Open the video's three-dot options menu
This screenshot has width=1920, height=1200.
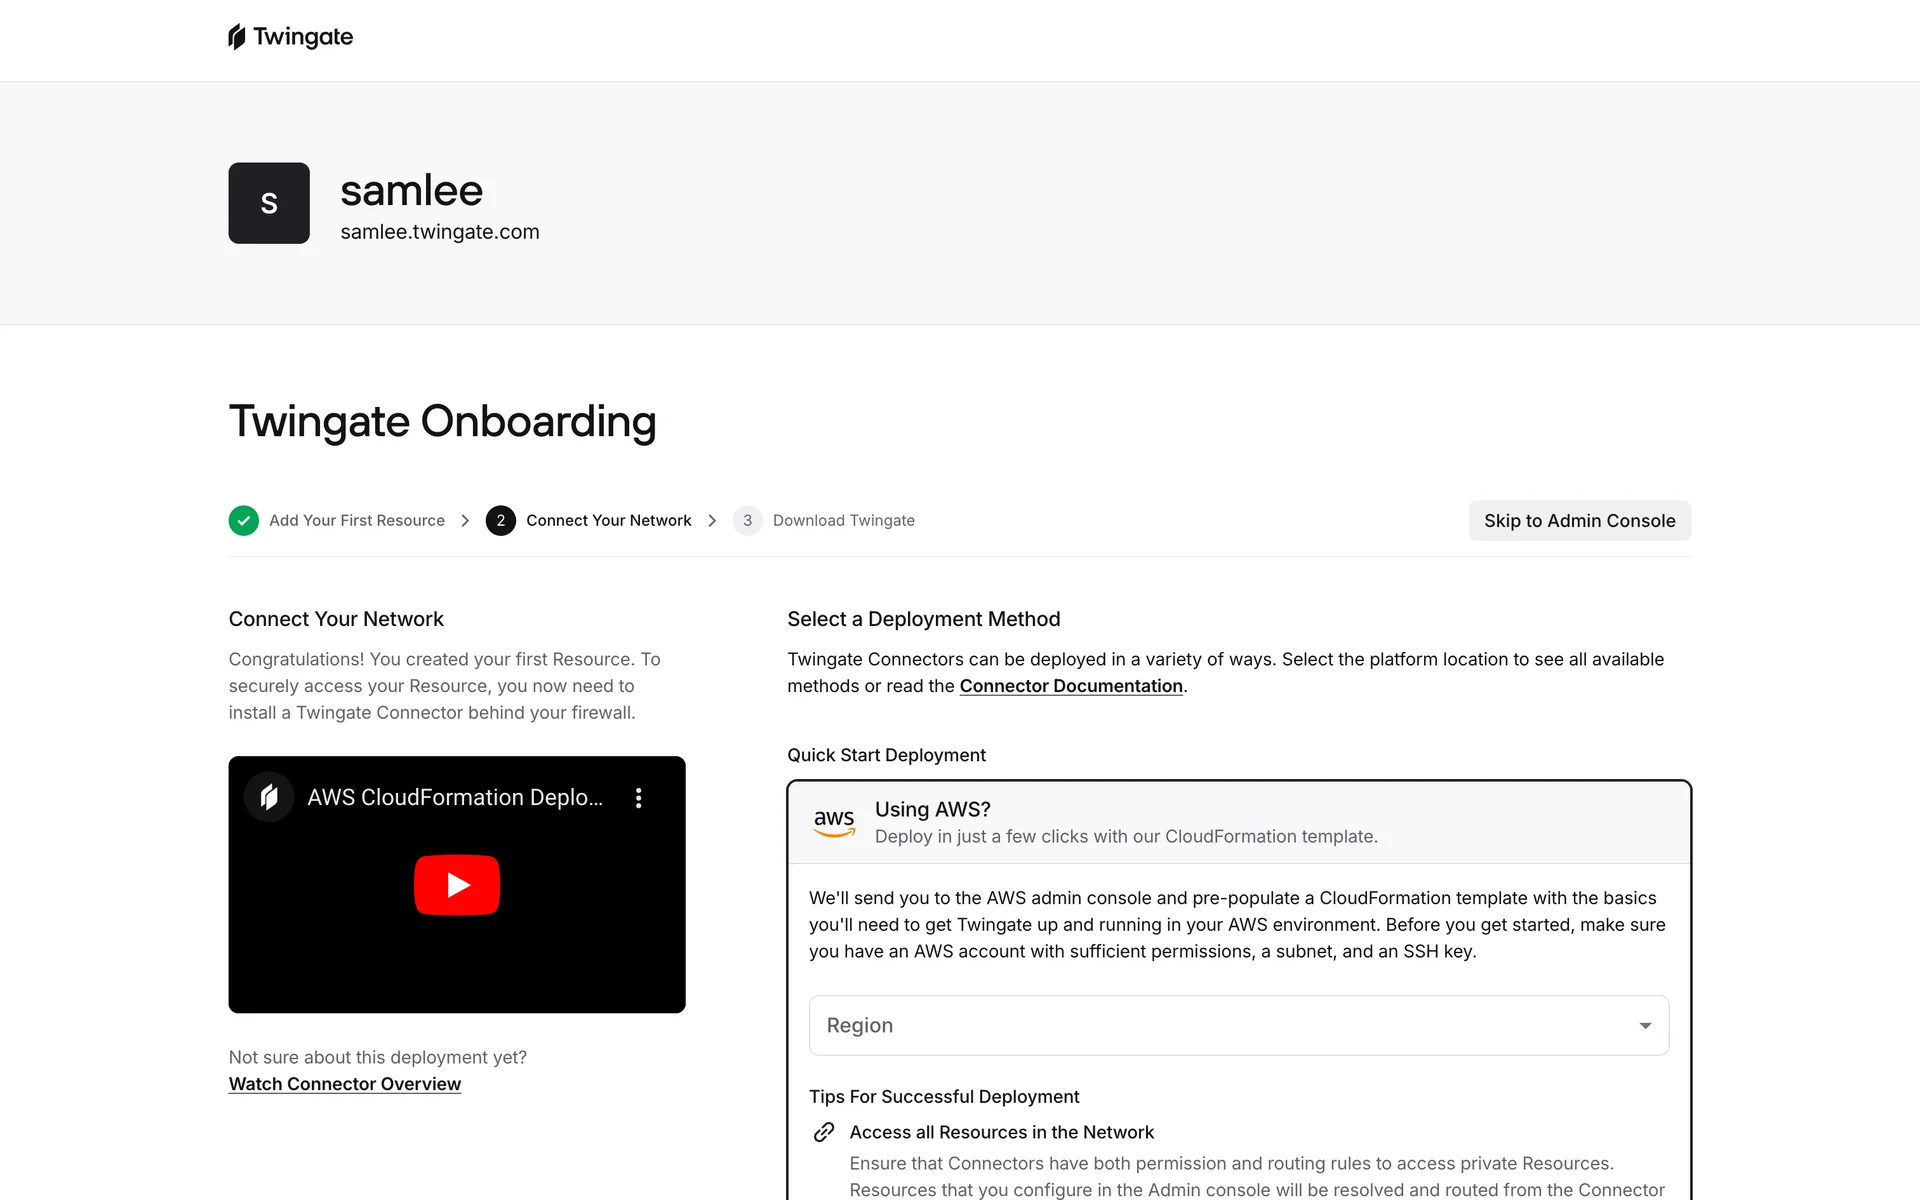point(638,798)
